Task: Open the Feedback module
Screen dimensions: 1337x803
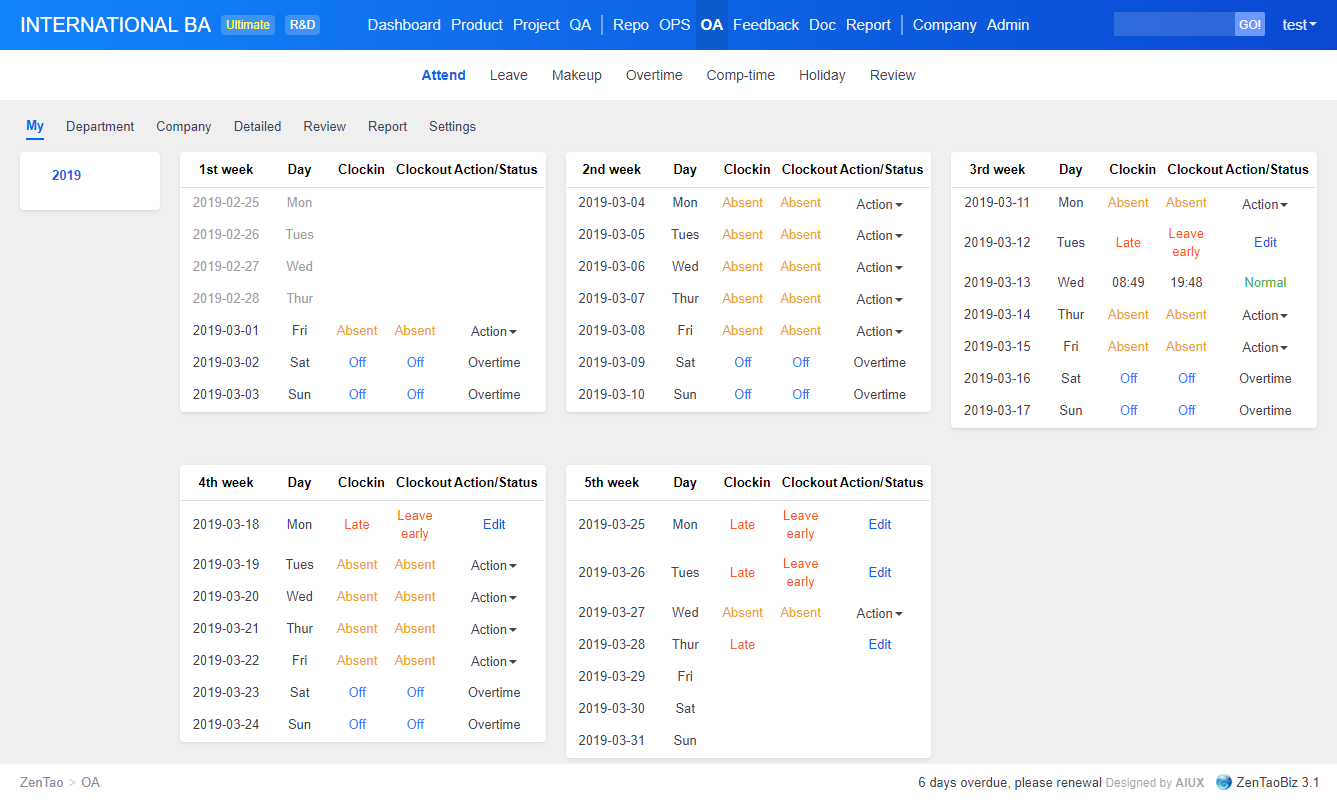Action: coord(766,25)
